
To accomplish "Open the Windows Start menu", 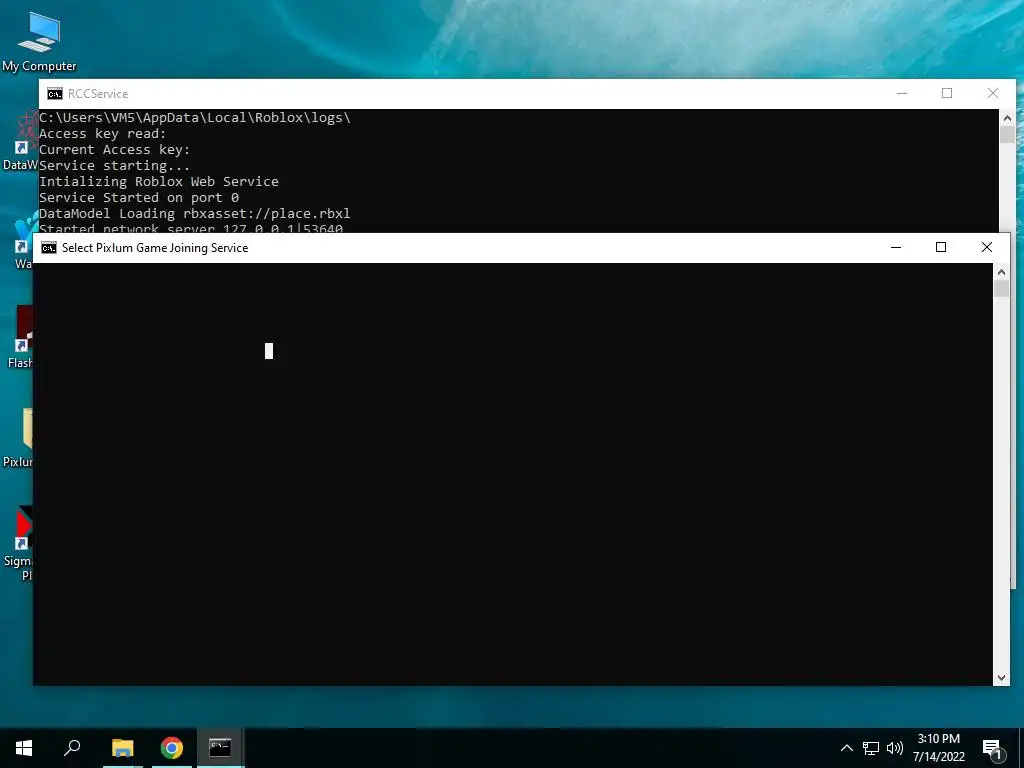I will click(24, 748).
